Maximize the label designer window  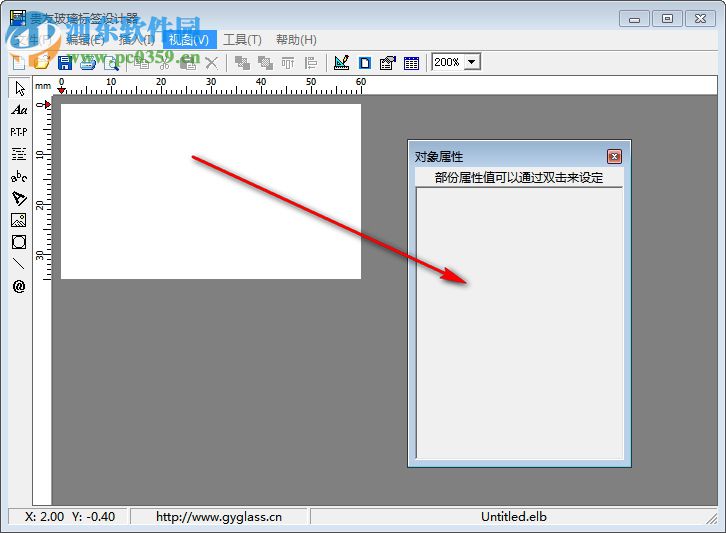667,19
